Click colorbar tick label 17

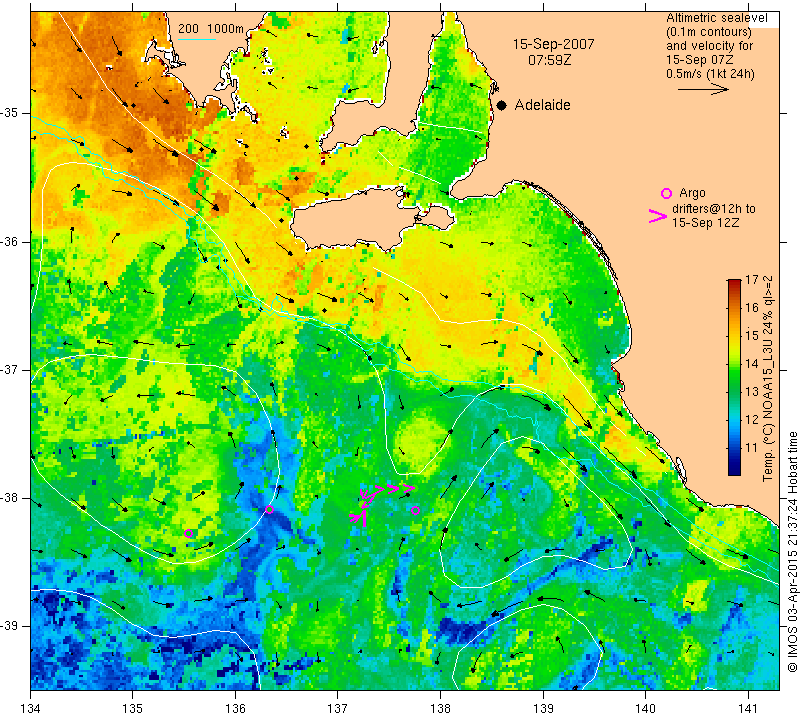[x=752, y=280]
